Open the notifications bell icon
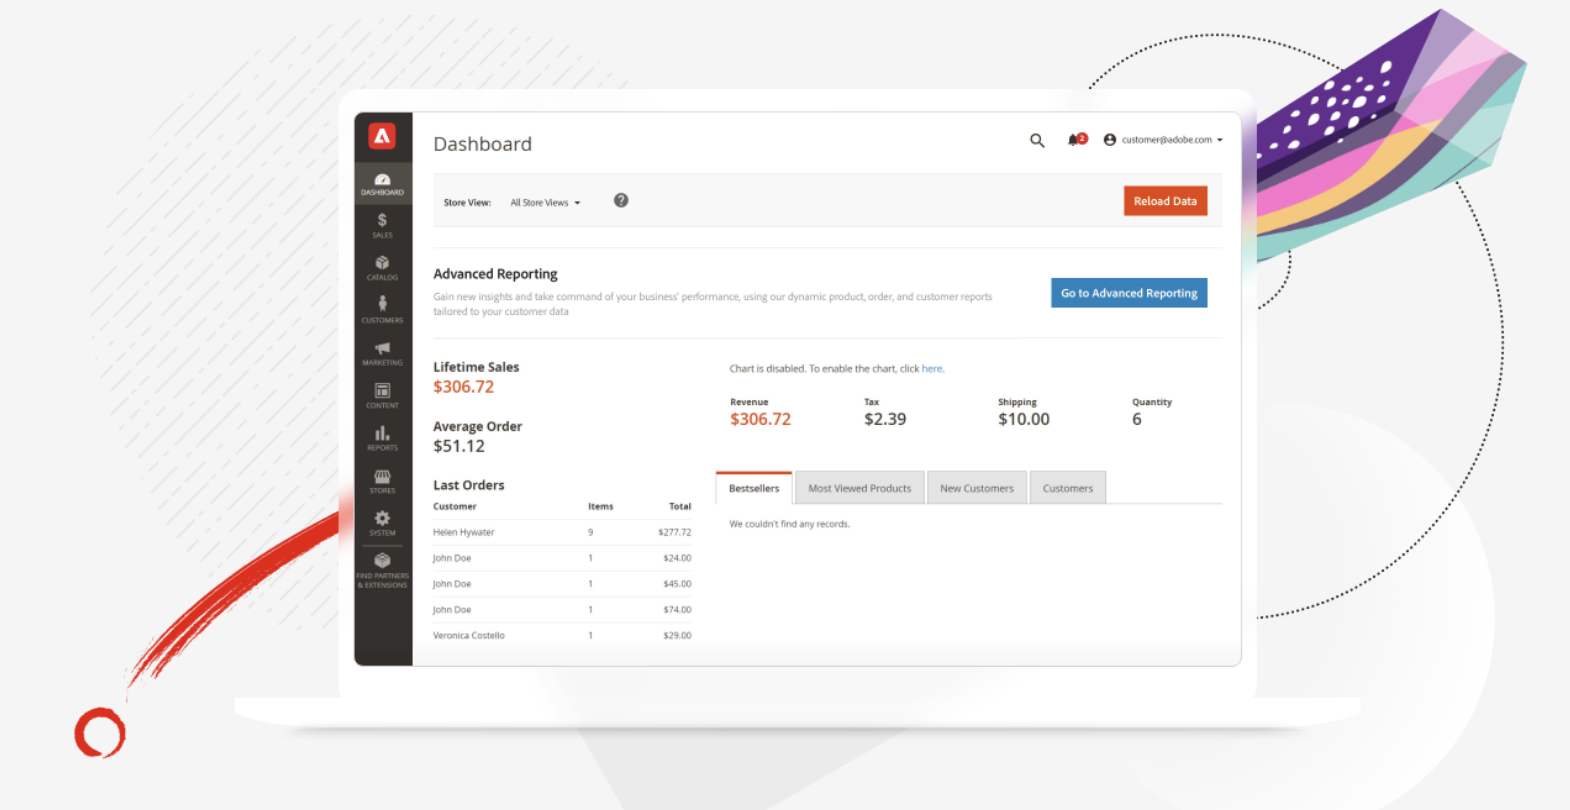This screenshot has width=1570, height=810. click(1075, 140)
